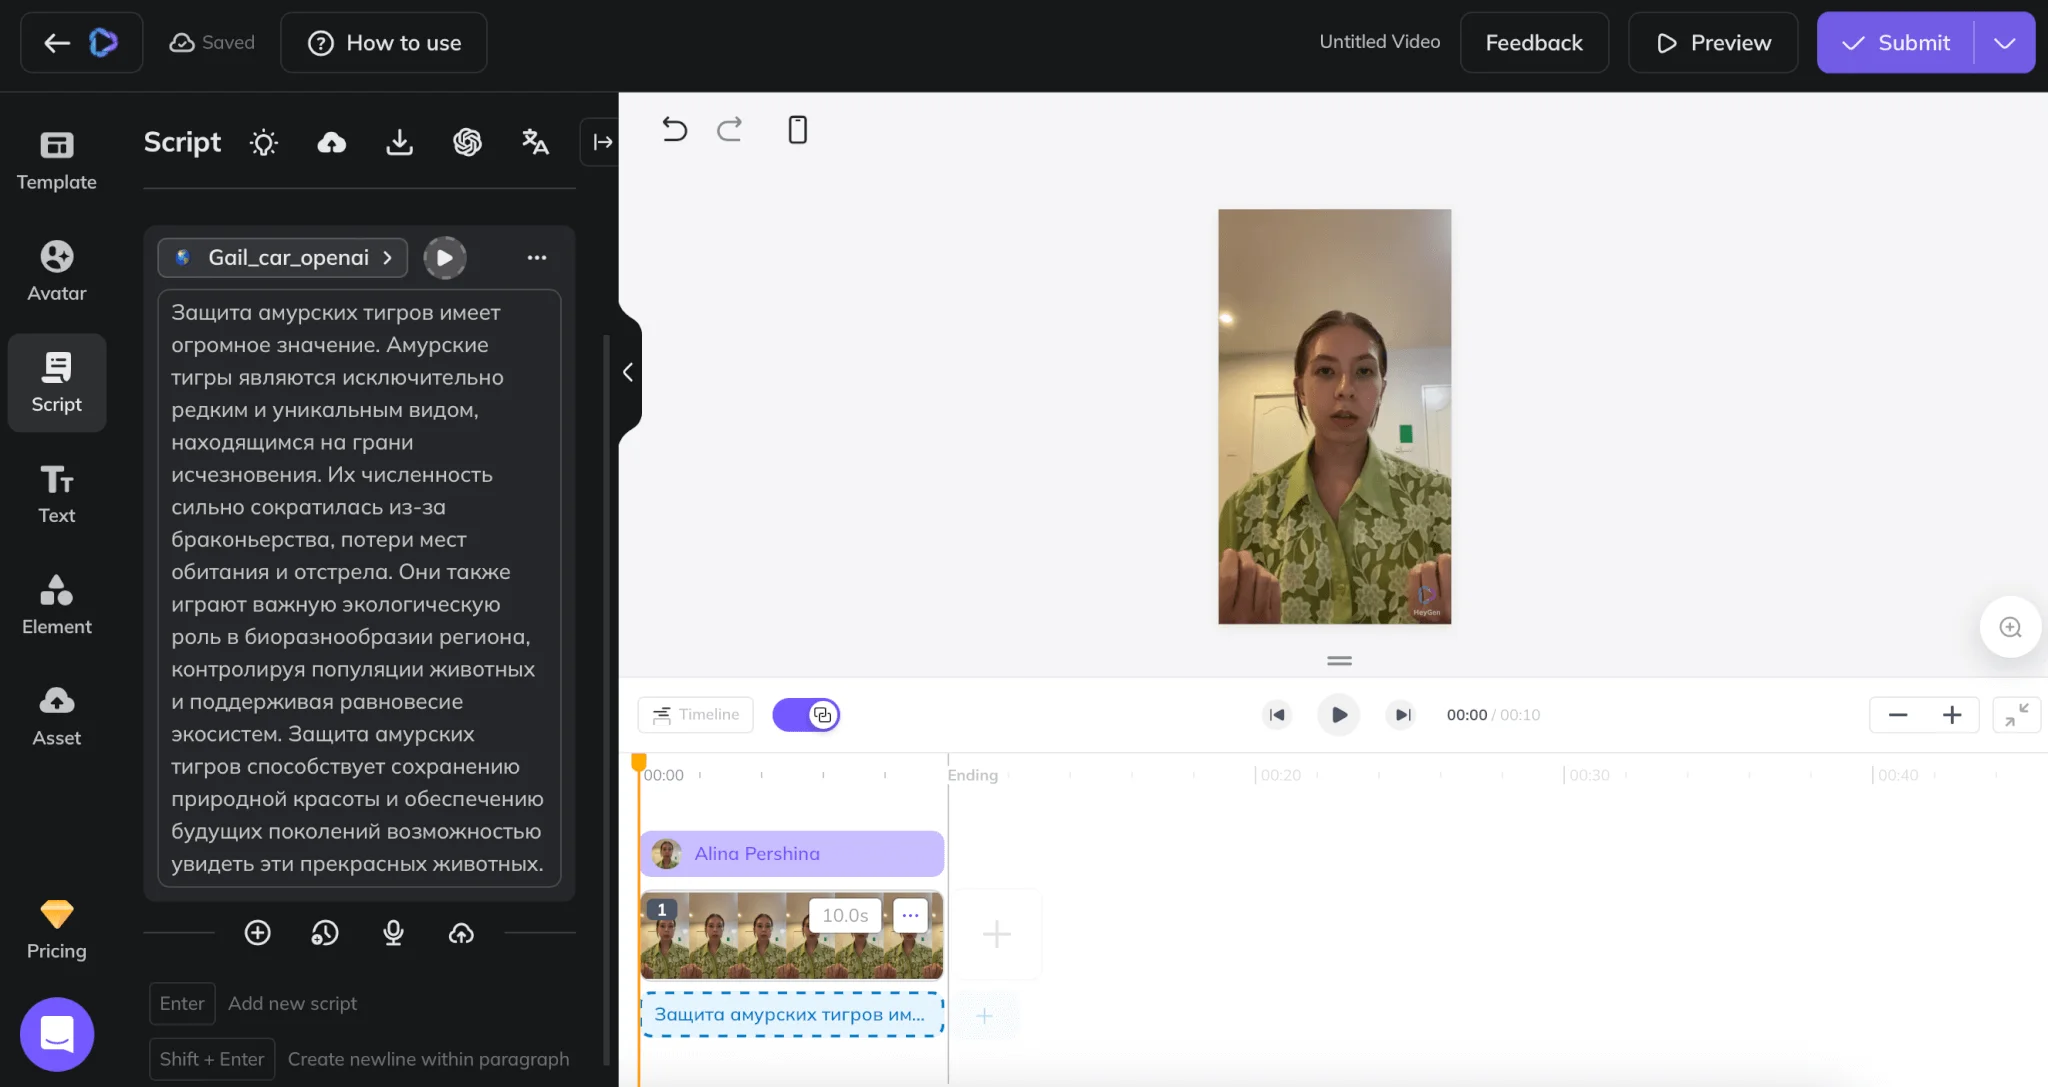Click the microphone record audio icon

pos(393,933)
